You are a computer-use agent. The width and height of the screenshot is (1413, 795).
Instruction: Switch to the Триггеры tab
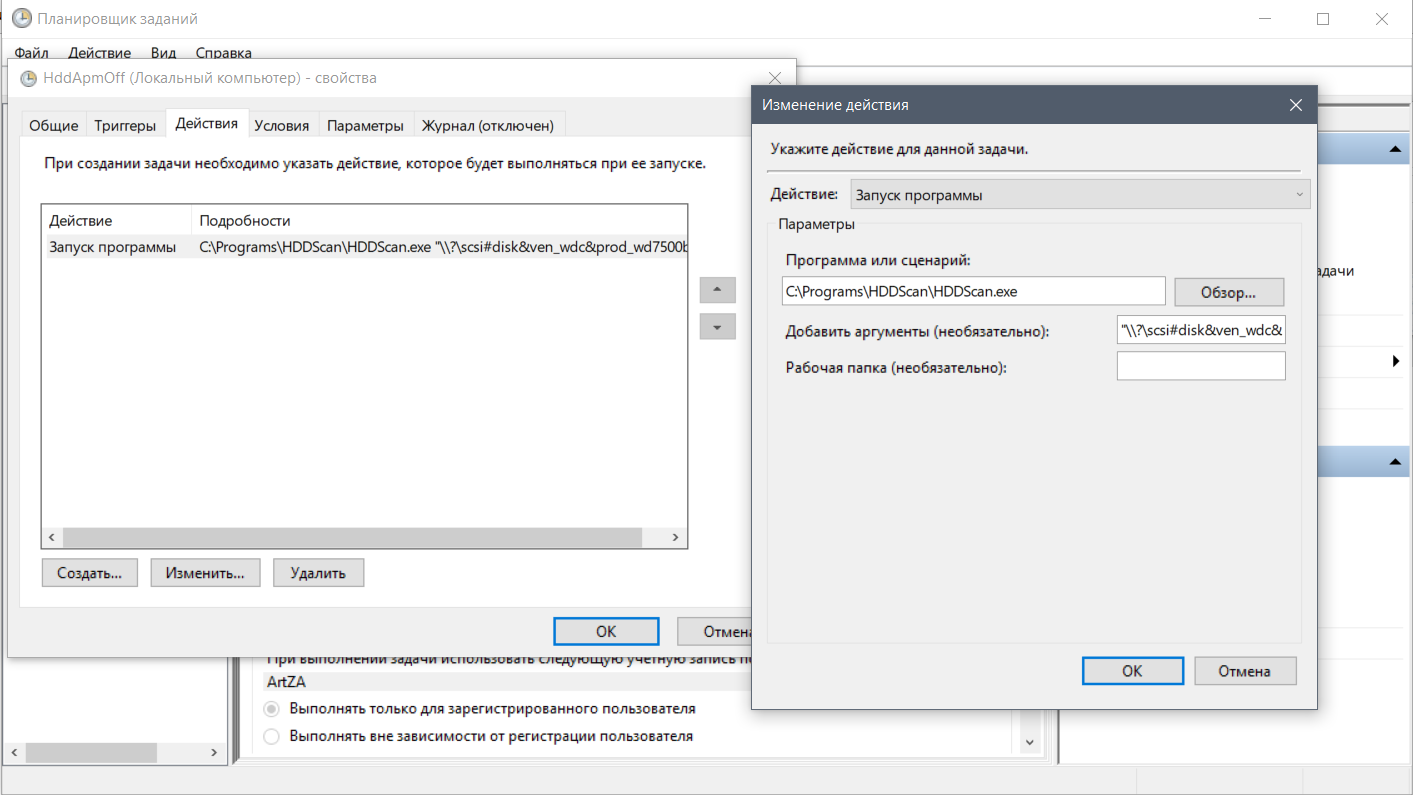tap(125, 125)
